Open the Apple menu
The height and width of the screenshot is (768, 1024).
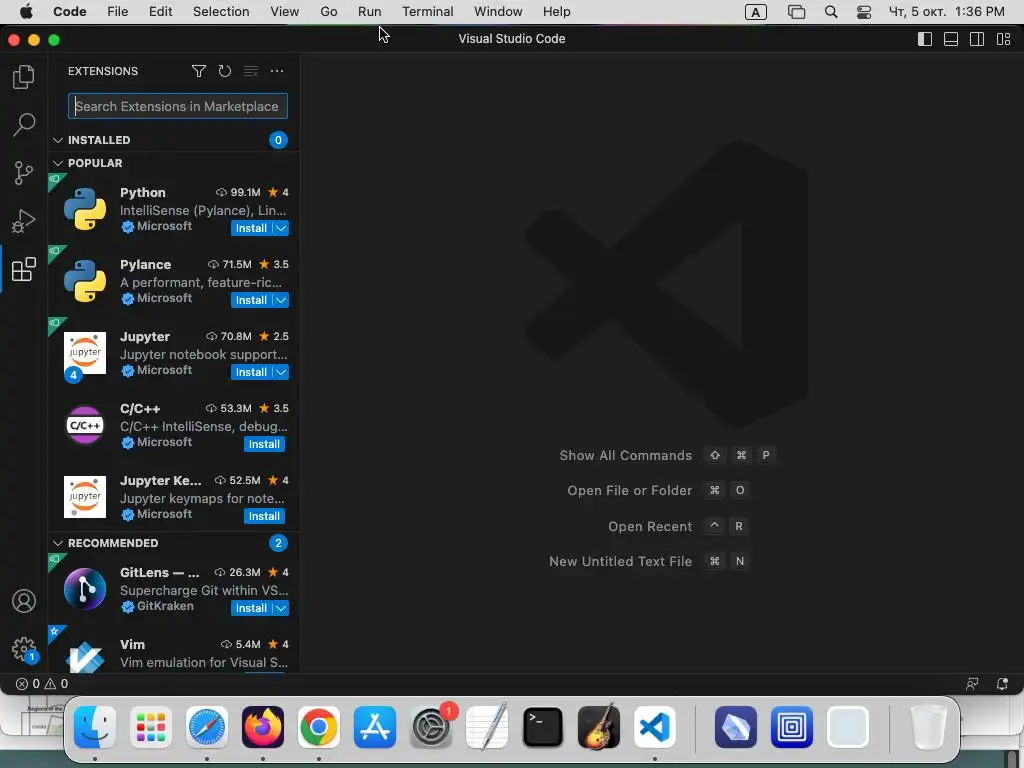[26, 12]
